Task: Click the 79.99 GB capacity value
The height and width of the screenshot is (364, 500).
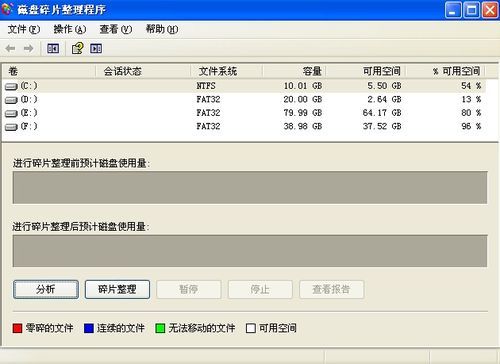Action: pyautogui.click(x=303, y=113)
